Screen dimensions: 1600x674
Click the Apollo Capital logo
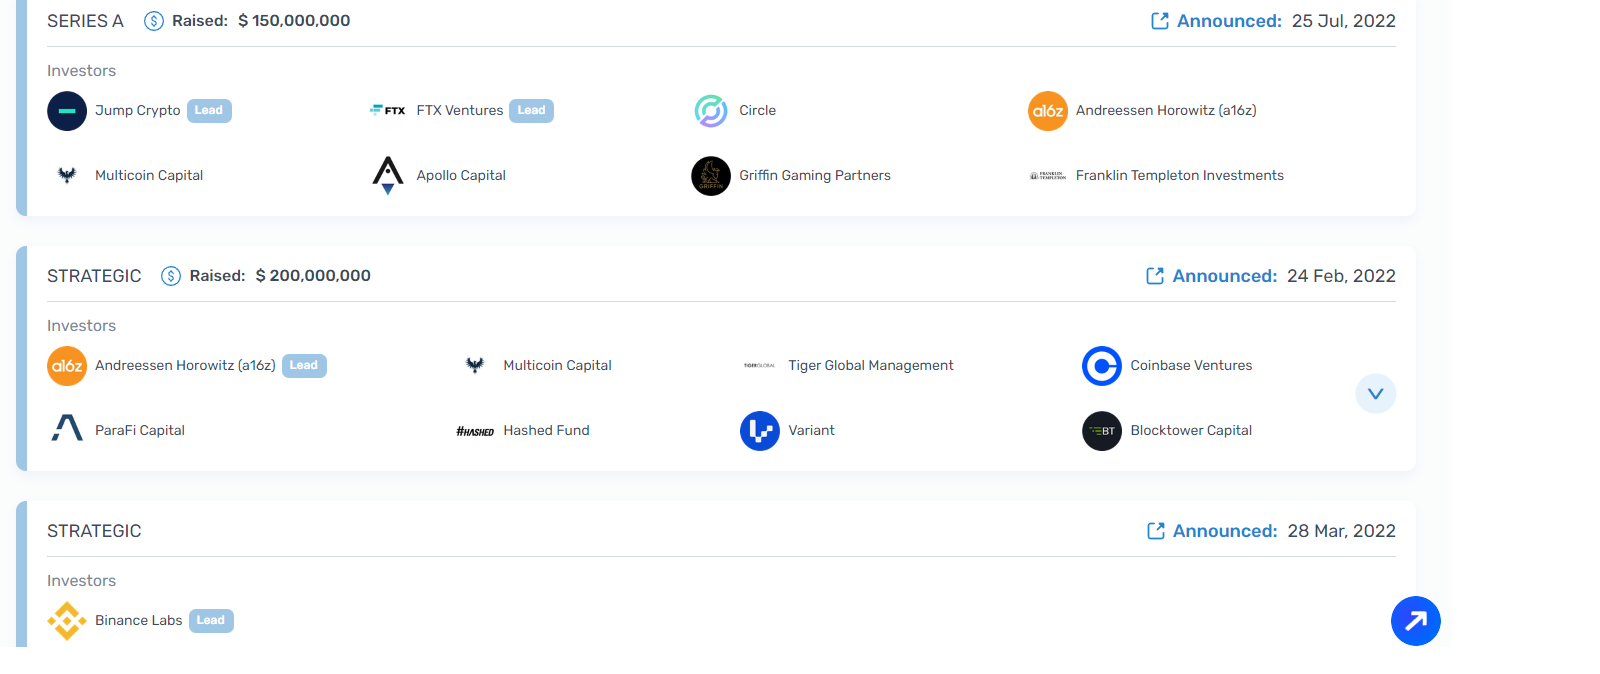pyautogui.click(x=388, y=175)
